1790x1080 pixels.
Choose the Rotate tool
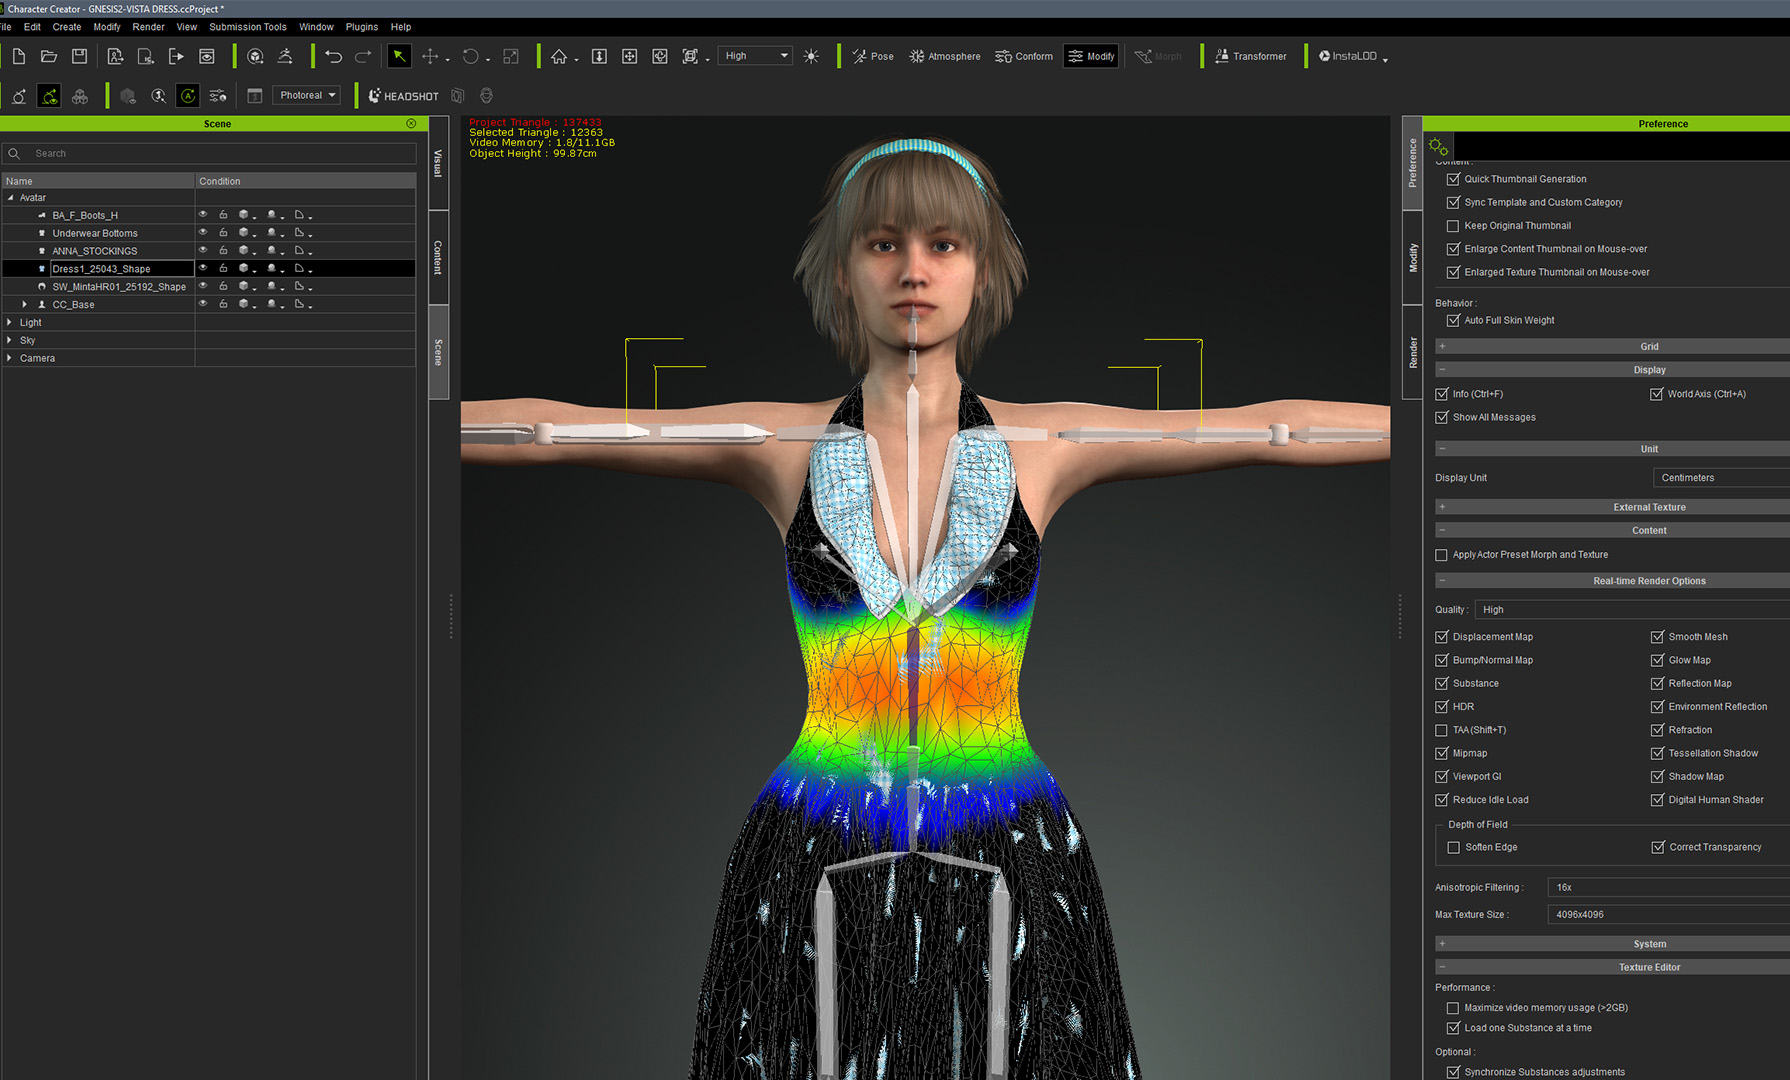471,57
